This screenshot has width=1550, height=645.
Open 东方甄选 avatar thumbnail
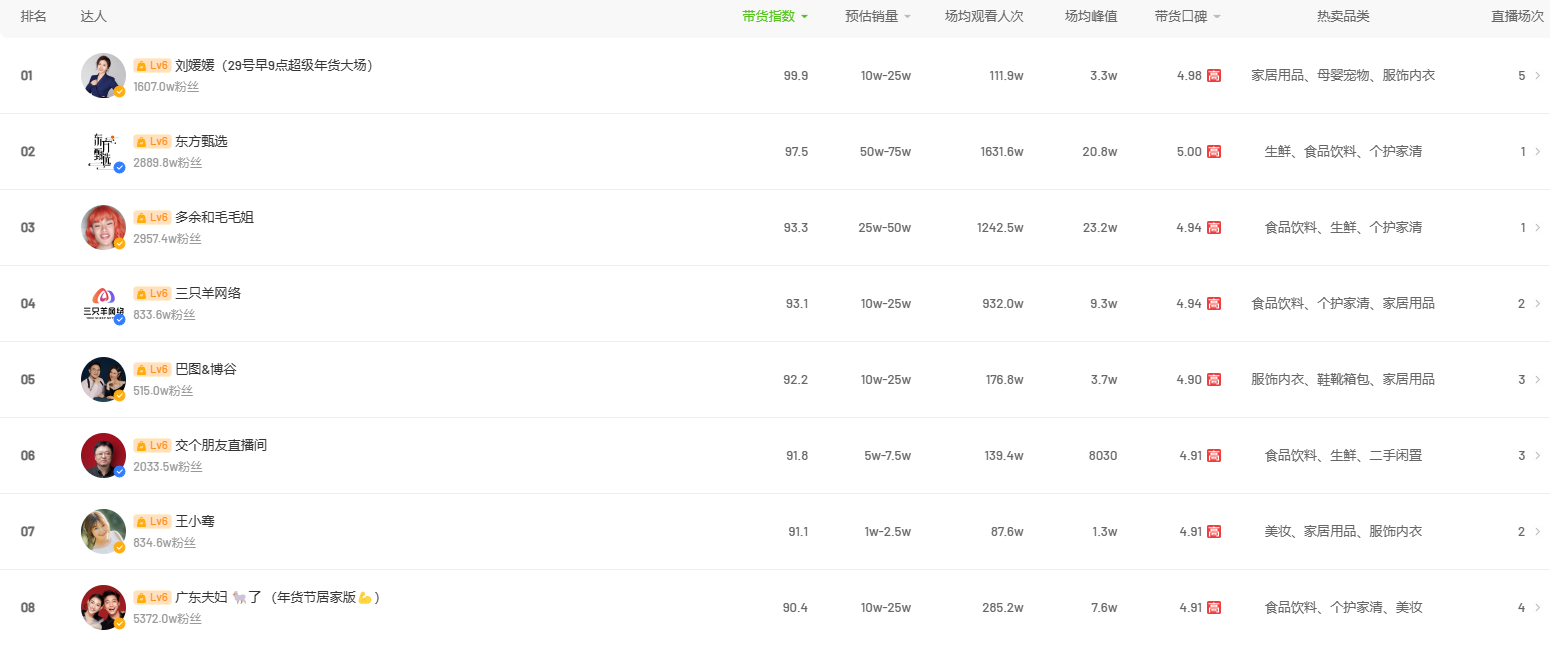103,151
